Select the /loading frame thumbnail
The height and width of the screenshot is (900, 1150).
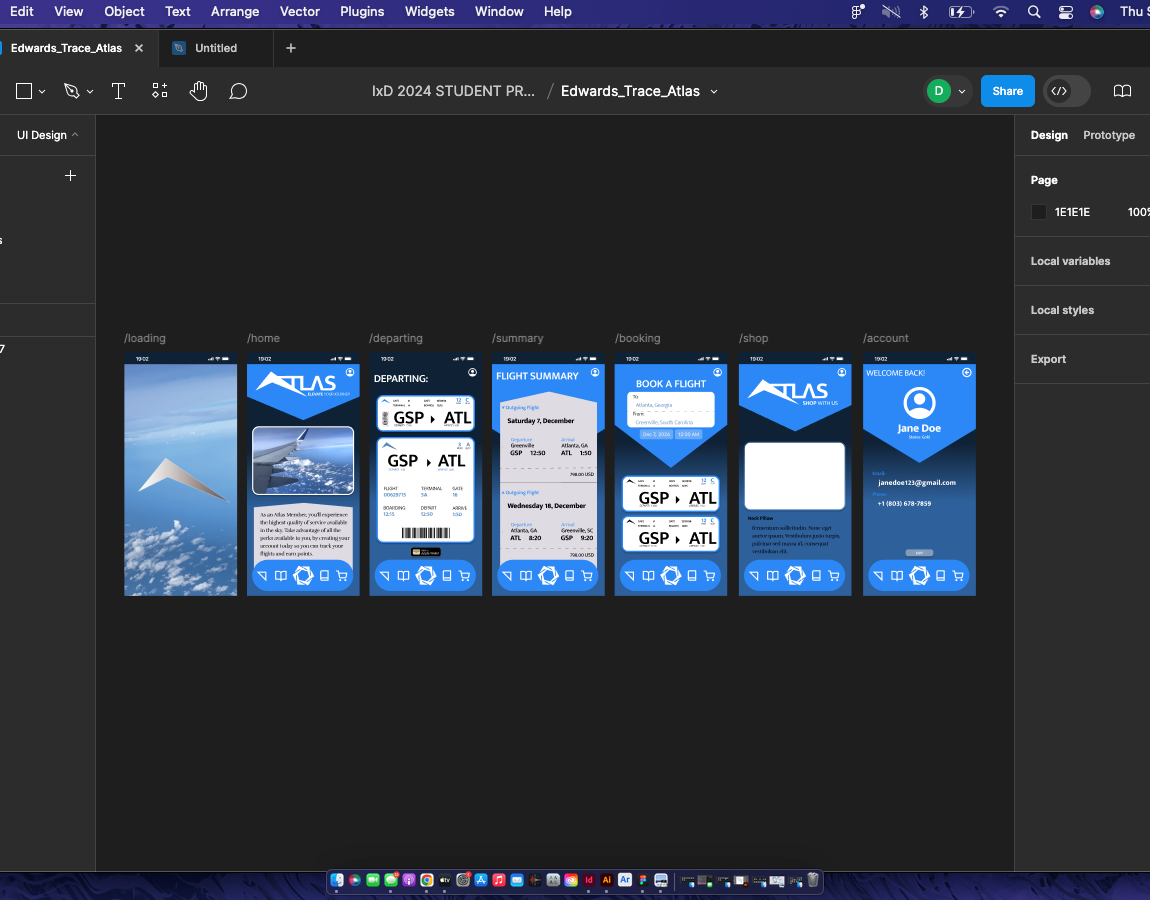180,475
